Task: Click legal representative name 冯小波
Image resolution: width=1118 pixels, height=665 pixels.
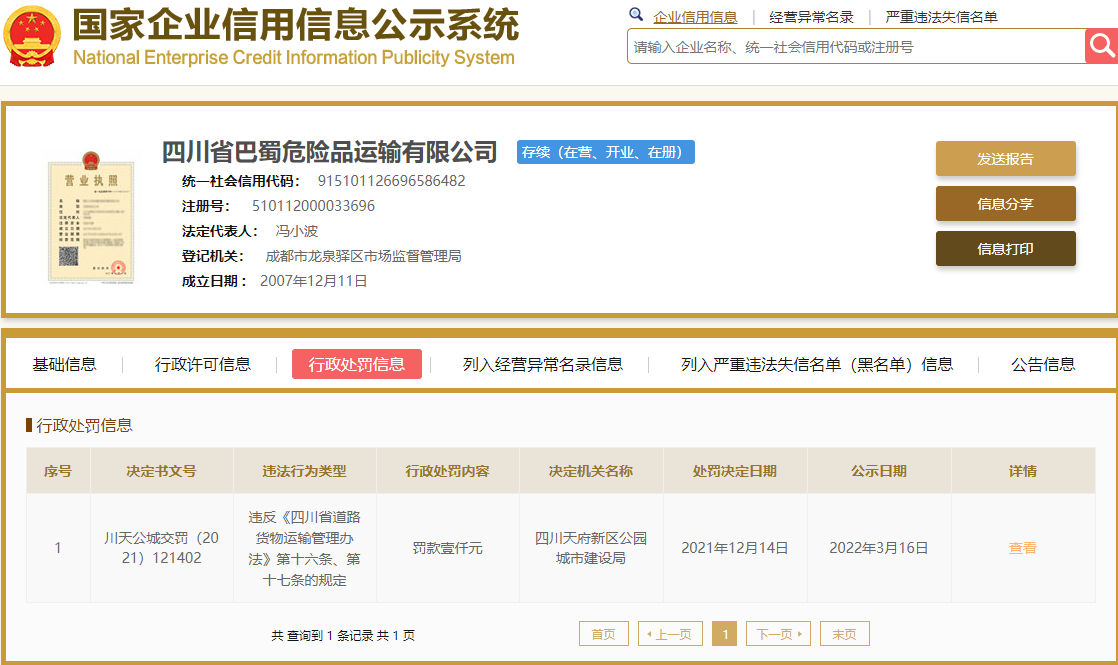Action: click(297, 231)
